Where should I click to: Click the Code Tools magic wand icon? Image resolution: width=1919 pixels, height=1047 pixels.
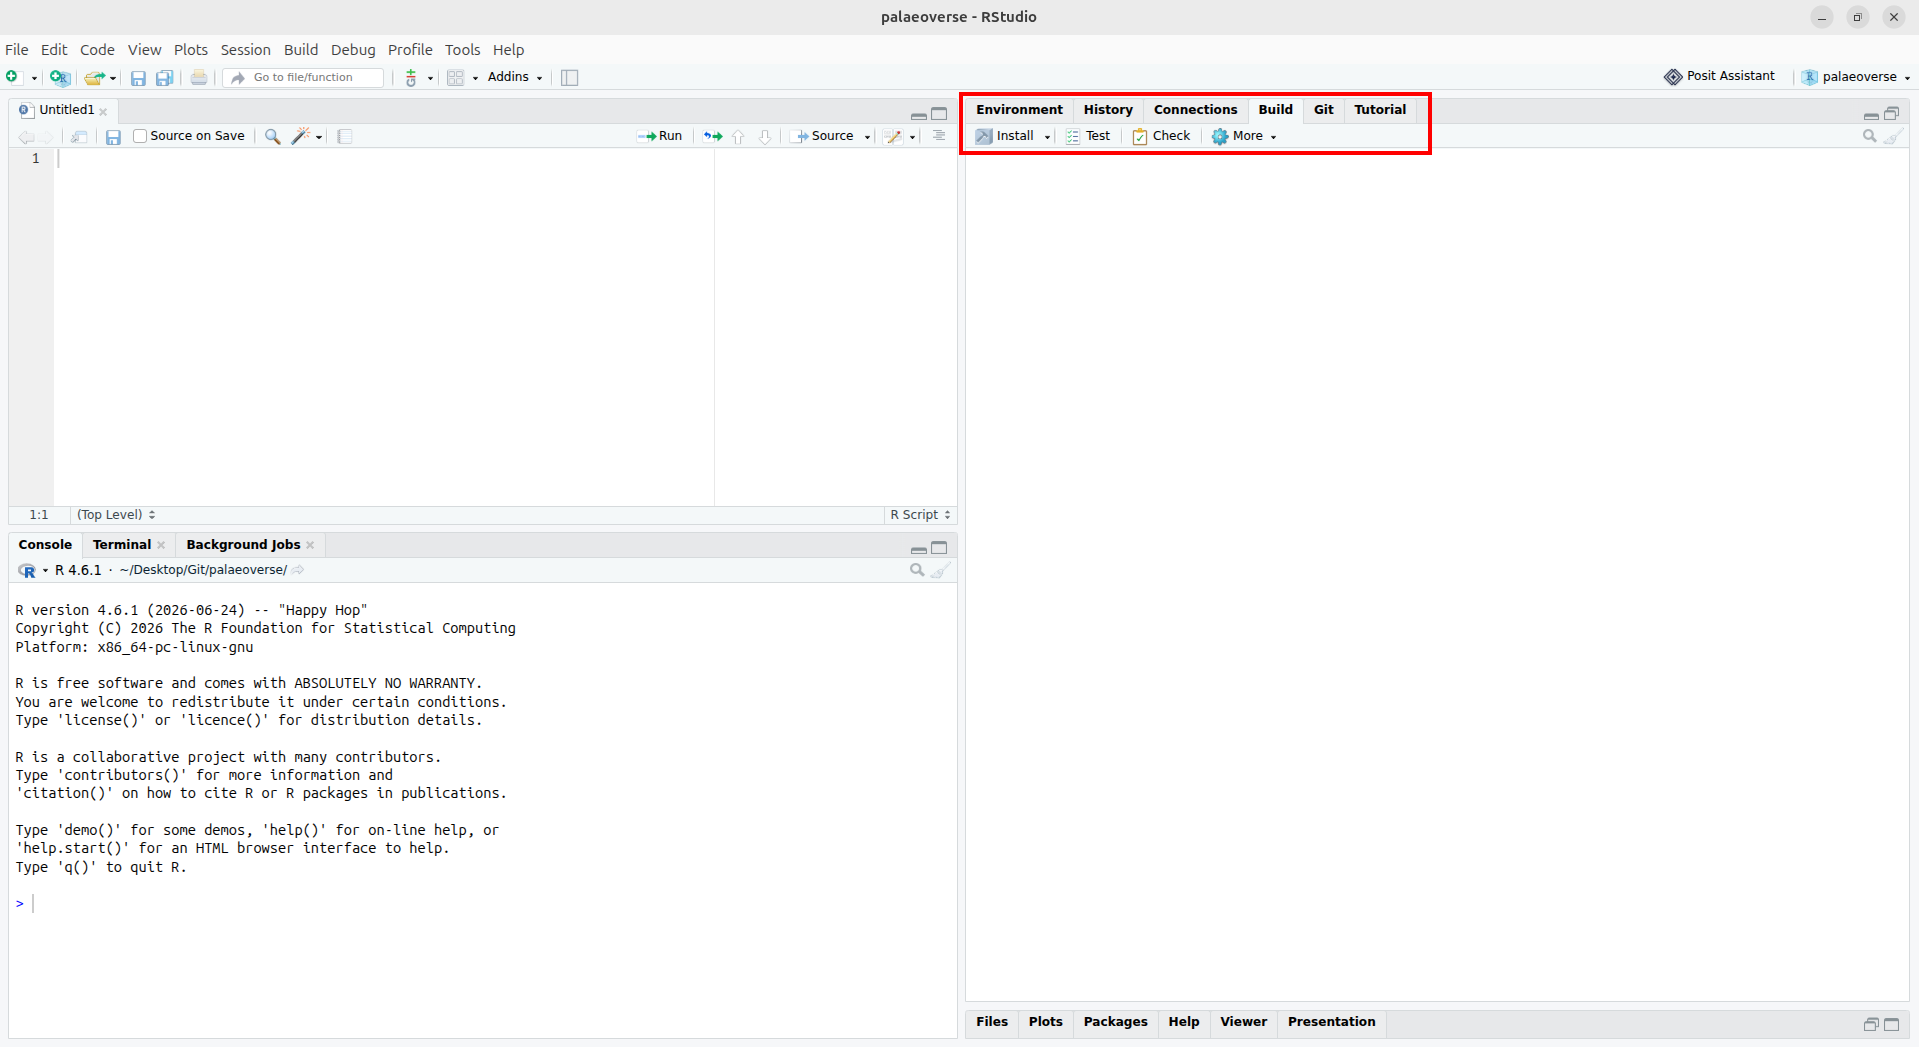tap(300, 136)
